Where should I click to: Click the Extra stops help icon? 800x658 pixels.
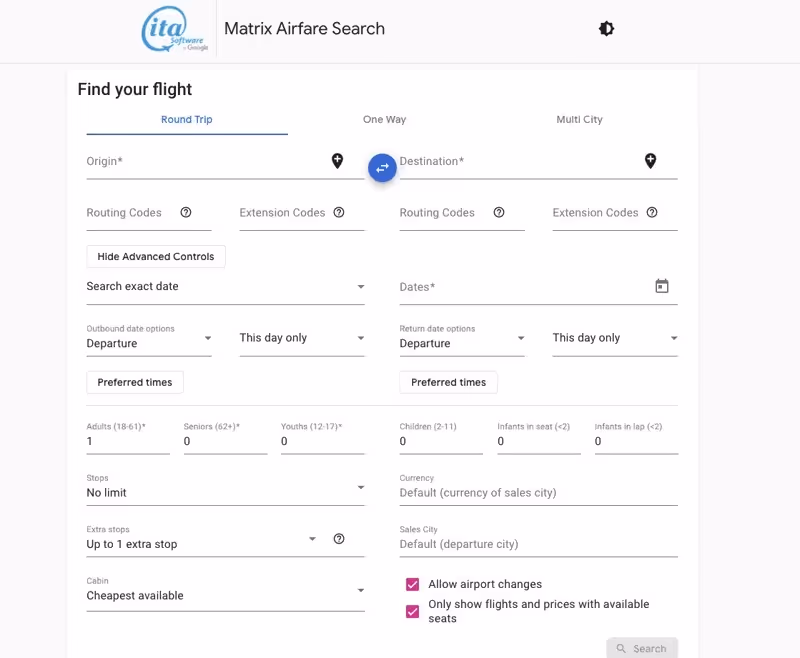[339, 538]
